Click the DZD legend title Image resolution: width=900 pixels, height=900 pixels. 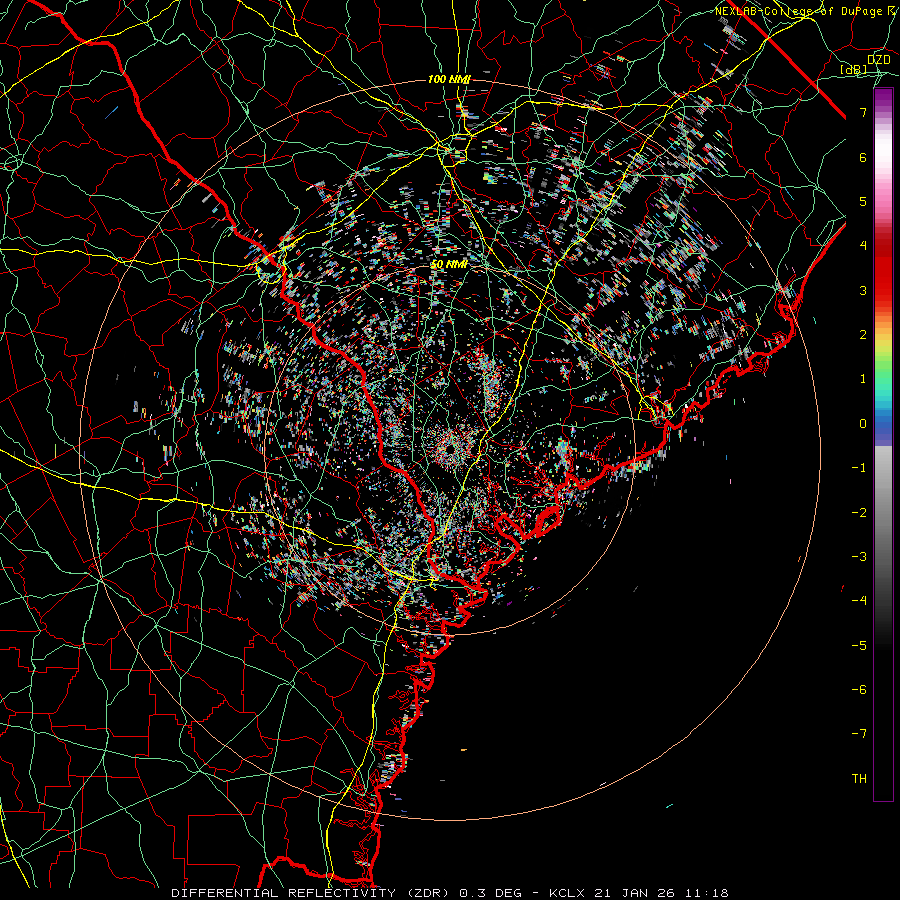(878, 60)
